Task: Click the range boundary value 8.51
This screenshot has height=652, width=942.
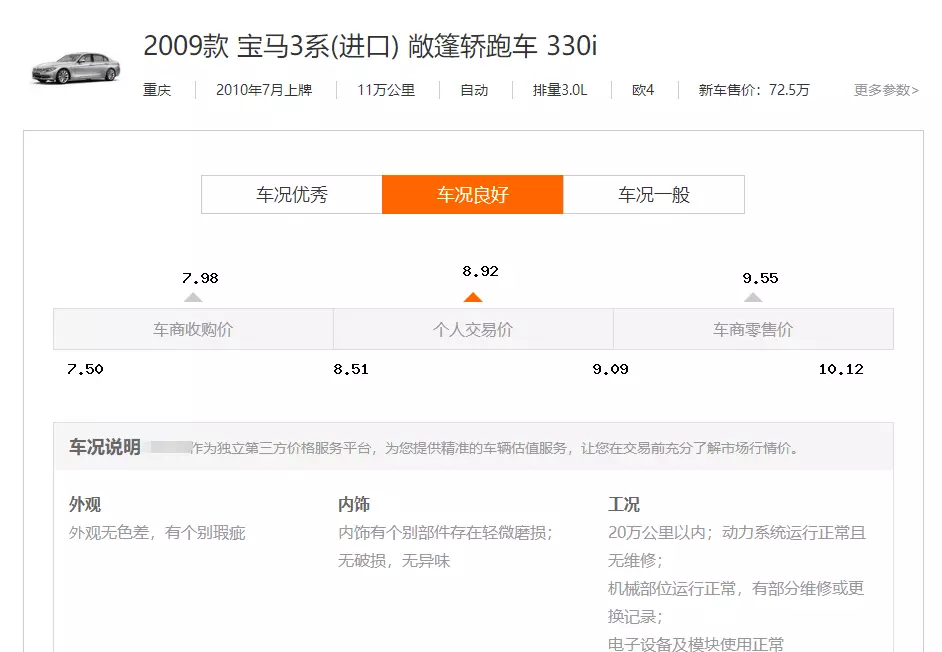Action: pyautogui.click(x=351, y=369)
